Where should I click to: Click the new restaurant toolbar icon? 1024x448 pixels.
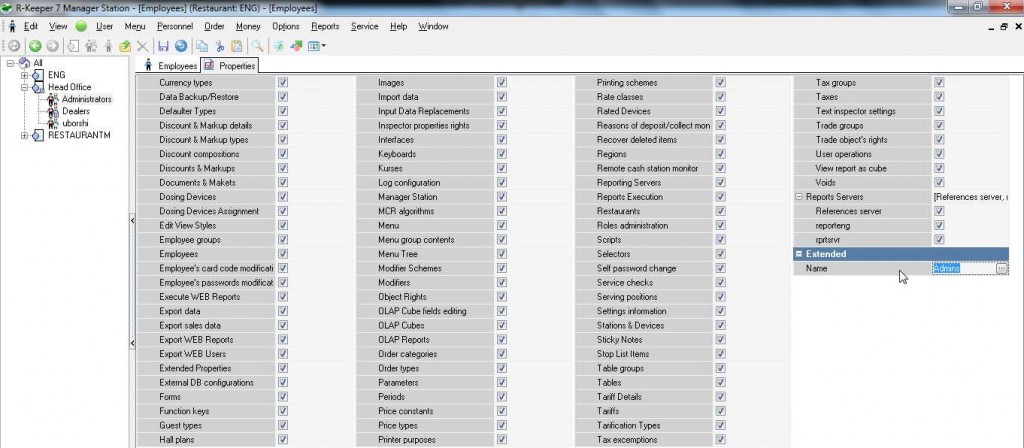click(x=73, y=46)
